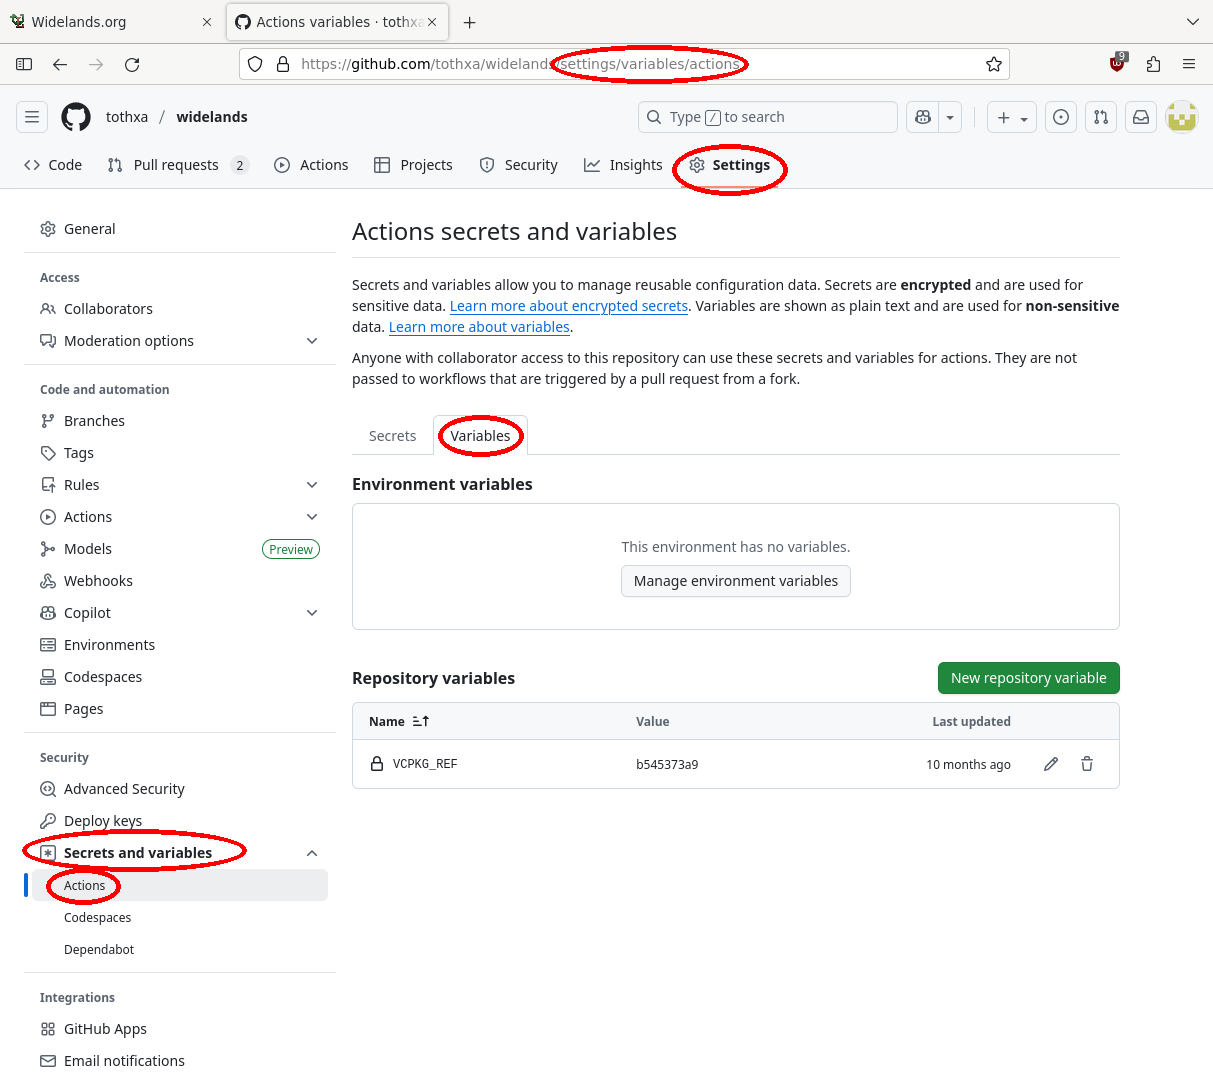Click the pencil edit icon for VCPKG_REF
Screen dimensions: 1213x1080
click(x=1051, y=764)
